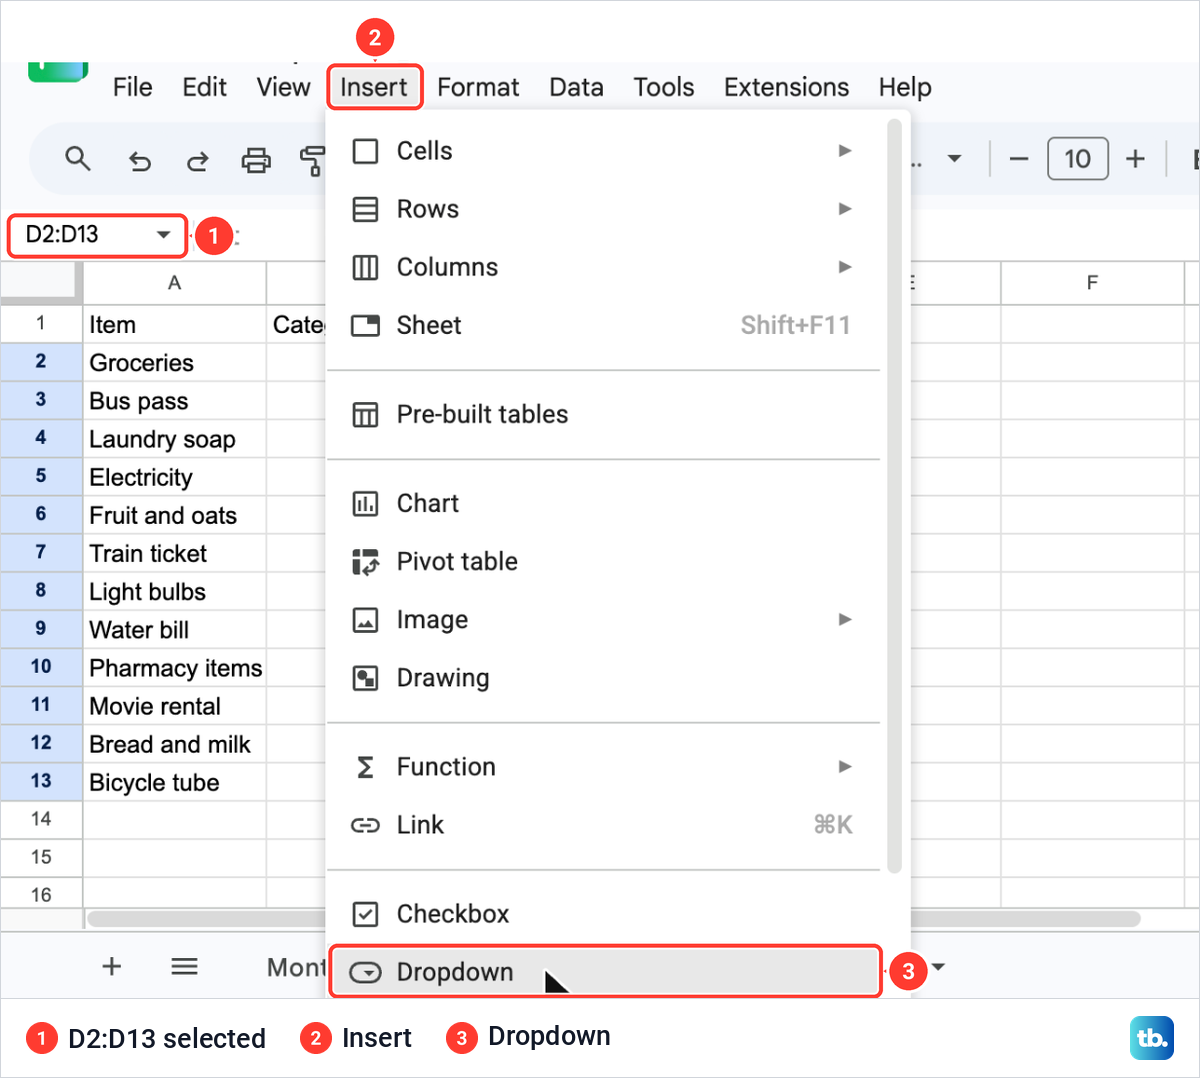1200x1078 pixels.
Task: Open the Help menu
Action: click(x=905, y=88)
